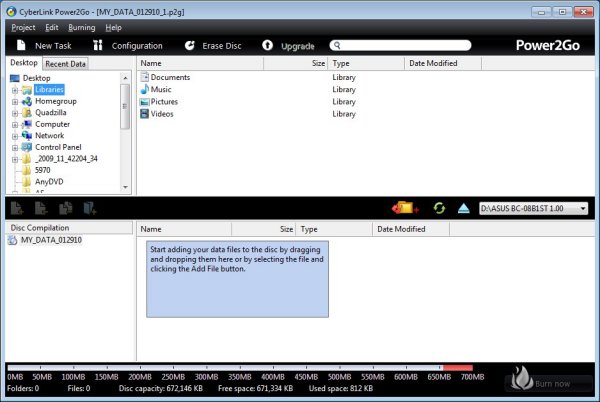Click first add file icon in compilation toolbar
600x402 pixels.
tap(17, 208)
